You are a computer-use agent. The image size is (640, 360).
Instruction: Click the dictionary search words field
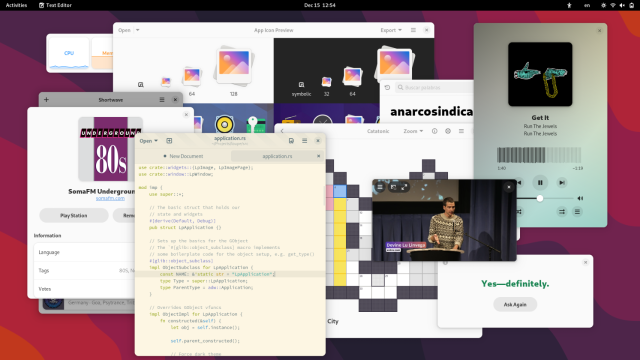(434, 87)
